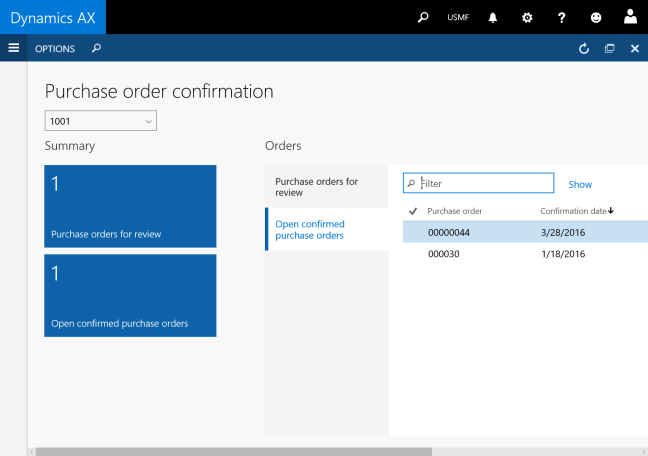The image size is (648, 456).
Task: Click the Filter input field
Action: (x=484, y=183)
